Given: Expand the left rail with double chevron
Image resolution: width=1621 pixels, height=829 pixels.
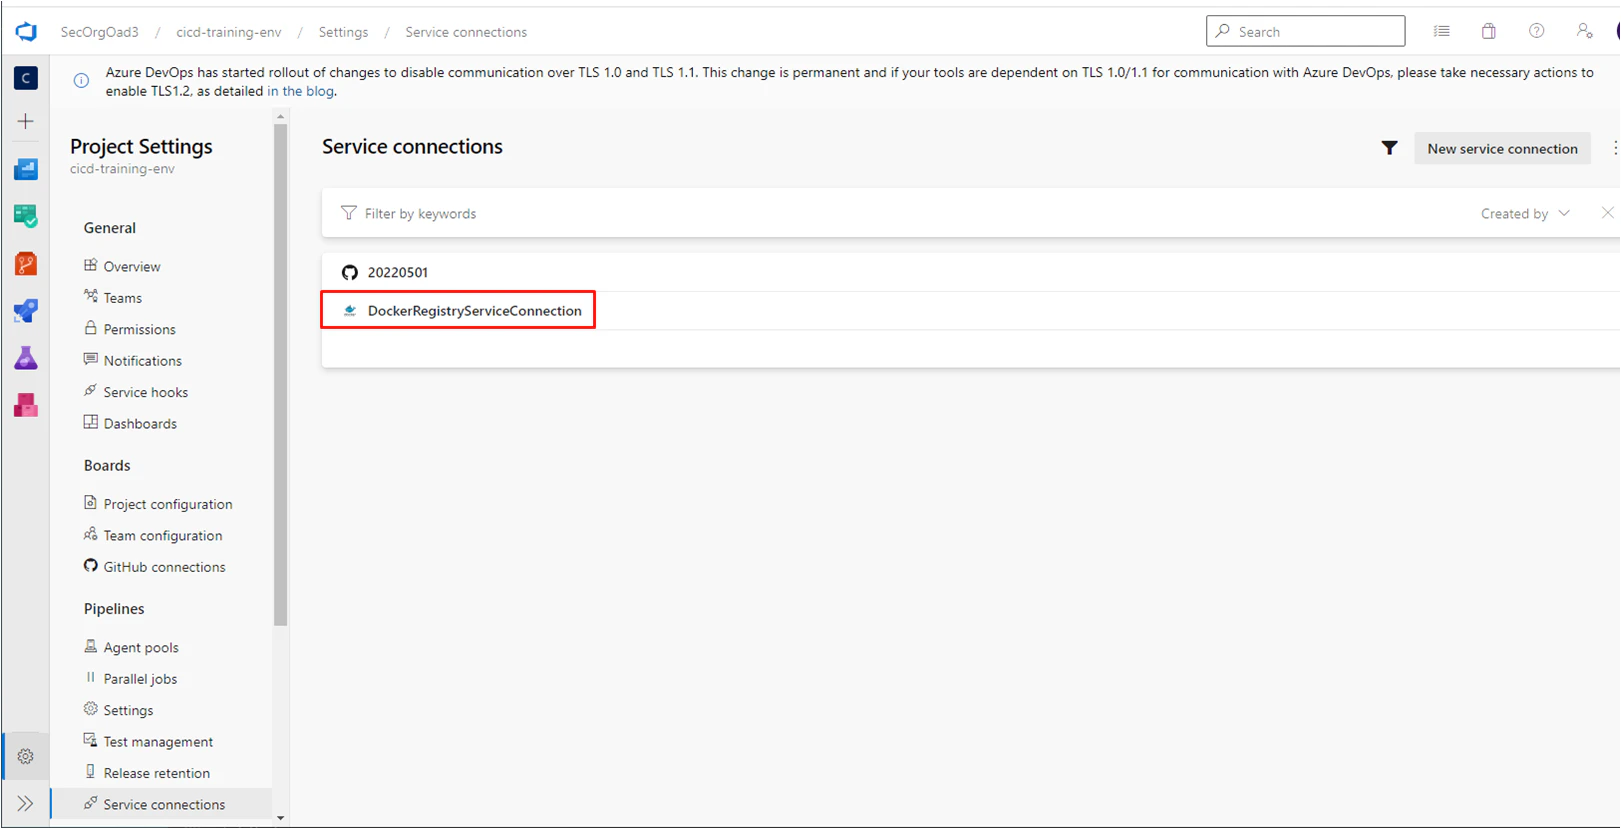Looking at the screenshot, I should click(x=26, y=804).
